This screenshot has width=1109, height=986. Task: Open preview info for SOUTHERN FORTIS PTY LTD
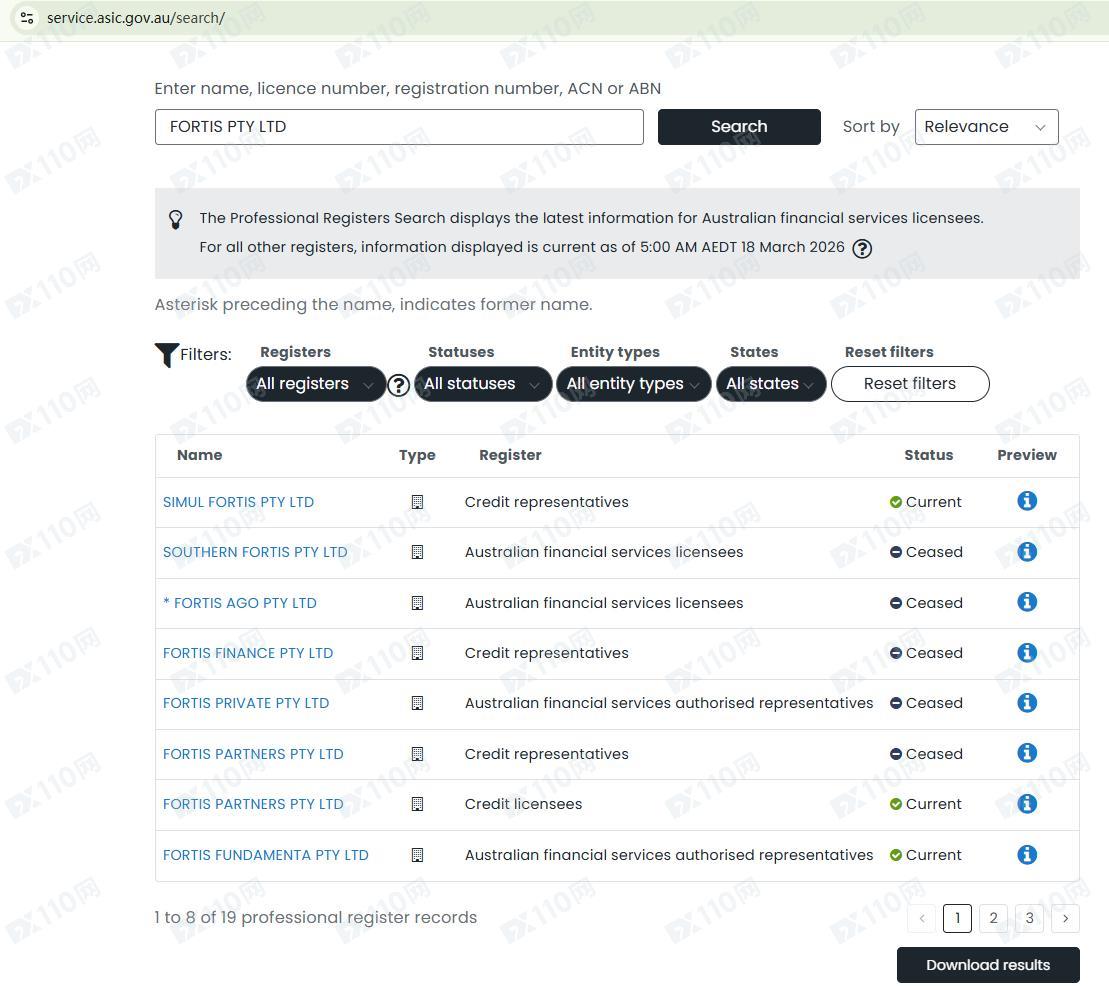[1026, 551]
